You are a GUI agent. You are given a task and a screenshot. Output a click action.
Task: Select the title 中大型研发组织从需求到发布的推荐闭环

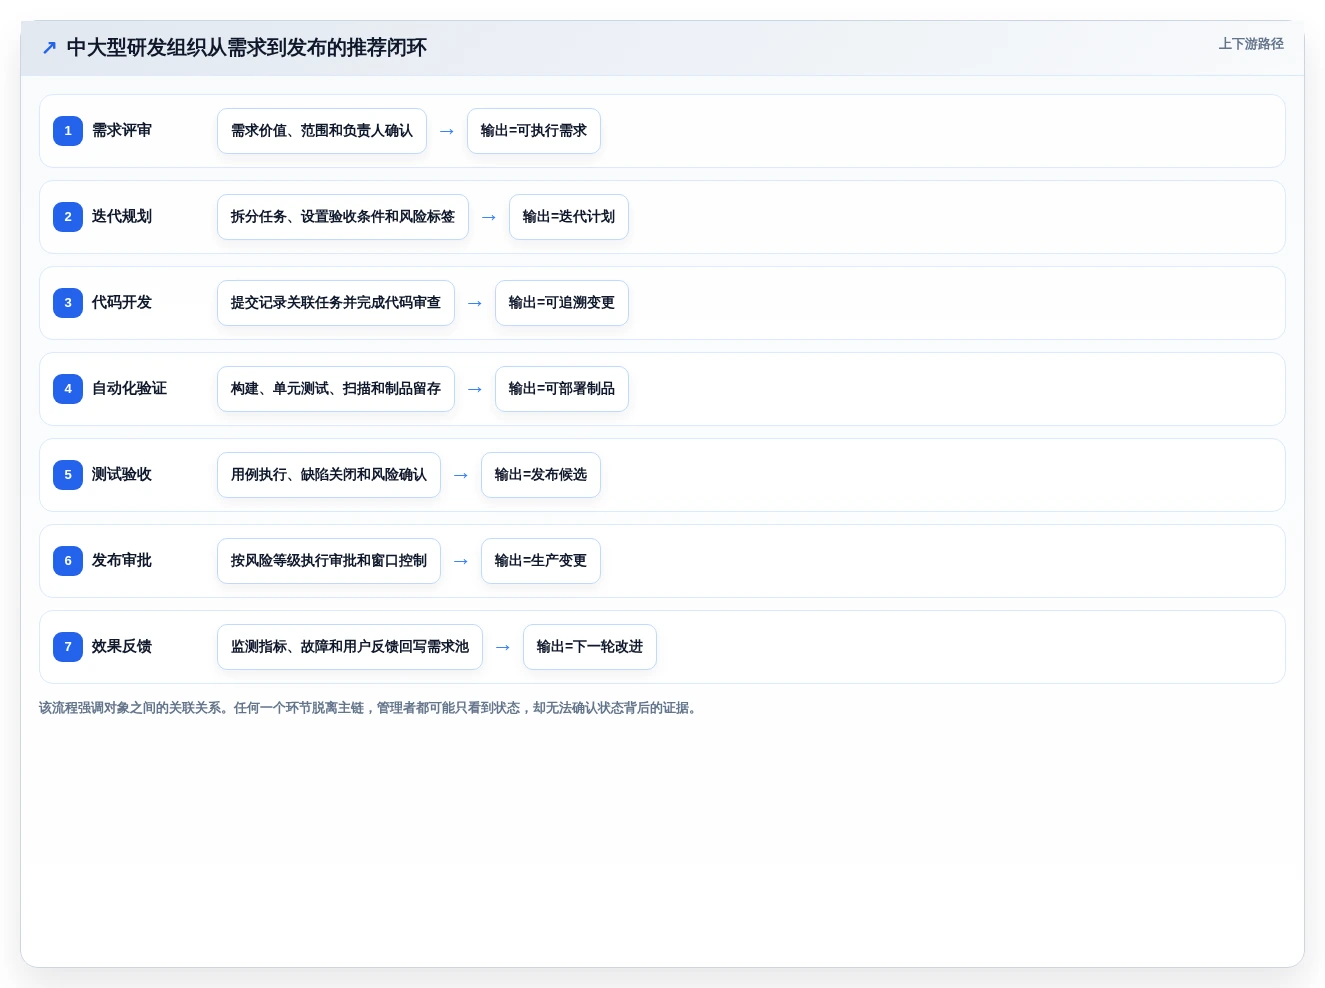pos(246,48)
